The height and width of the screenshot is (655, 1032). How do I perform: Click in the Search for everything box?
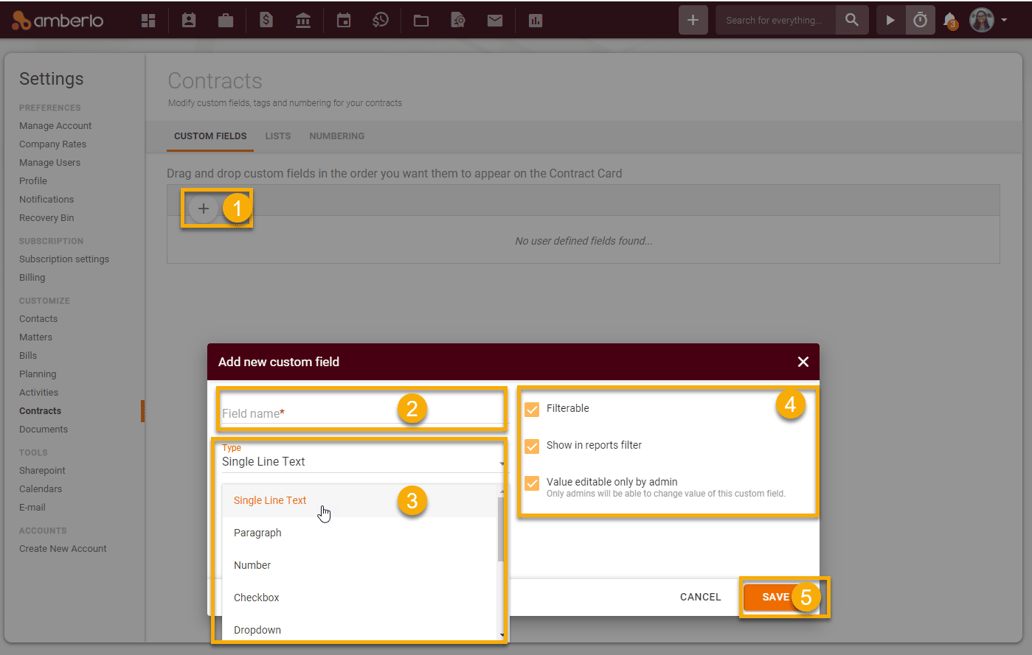click(775, 20)
